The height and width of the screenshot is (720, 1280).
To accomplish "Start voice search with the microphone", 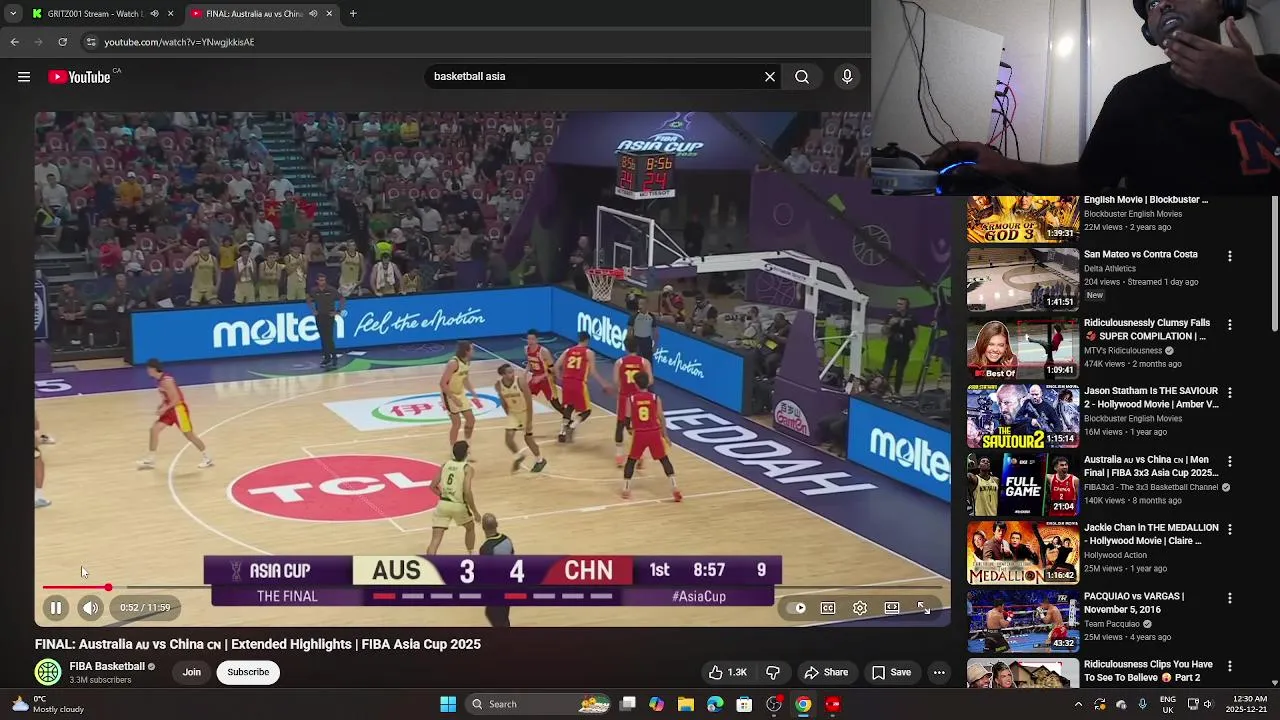I will 847,77.
